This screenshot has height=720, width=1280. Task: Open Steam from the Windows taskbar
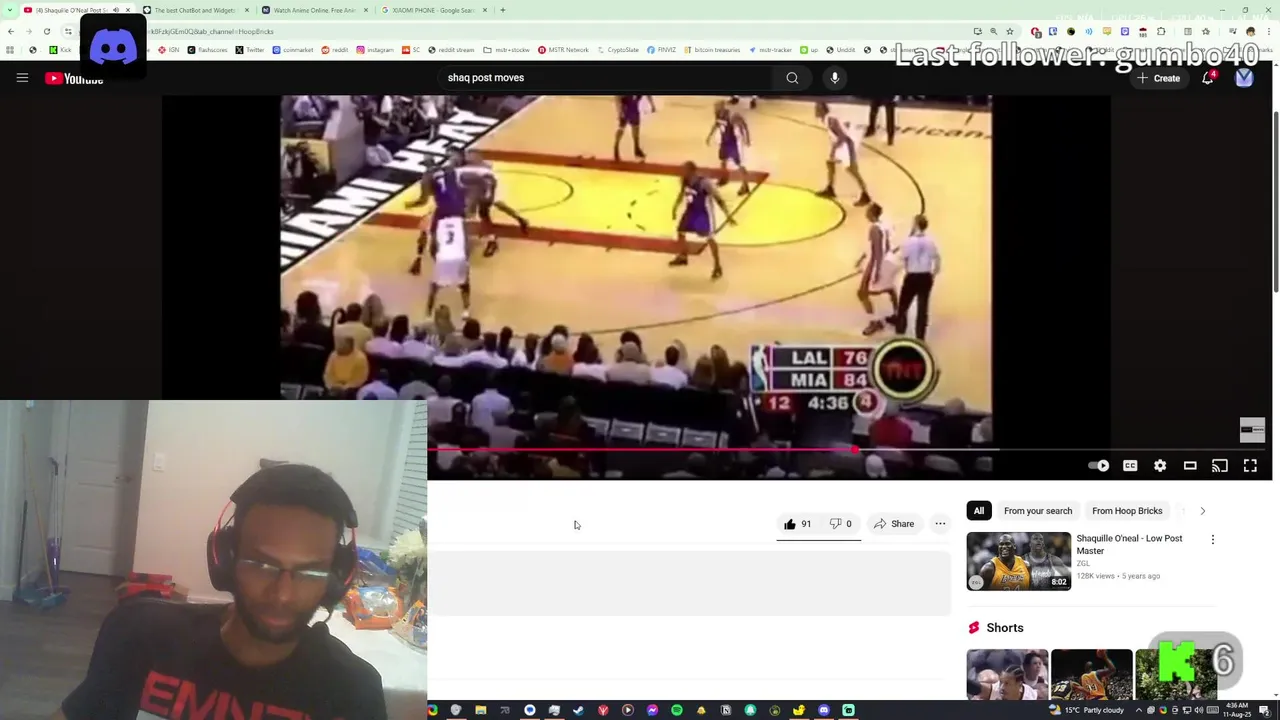[x=578, y=710]
